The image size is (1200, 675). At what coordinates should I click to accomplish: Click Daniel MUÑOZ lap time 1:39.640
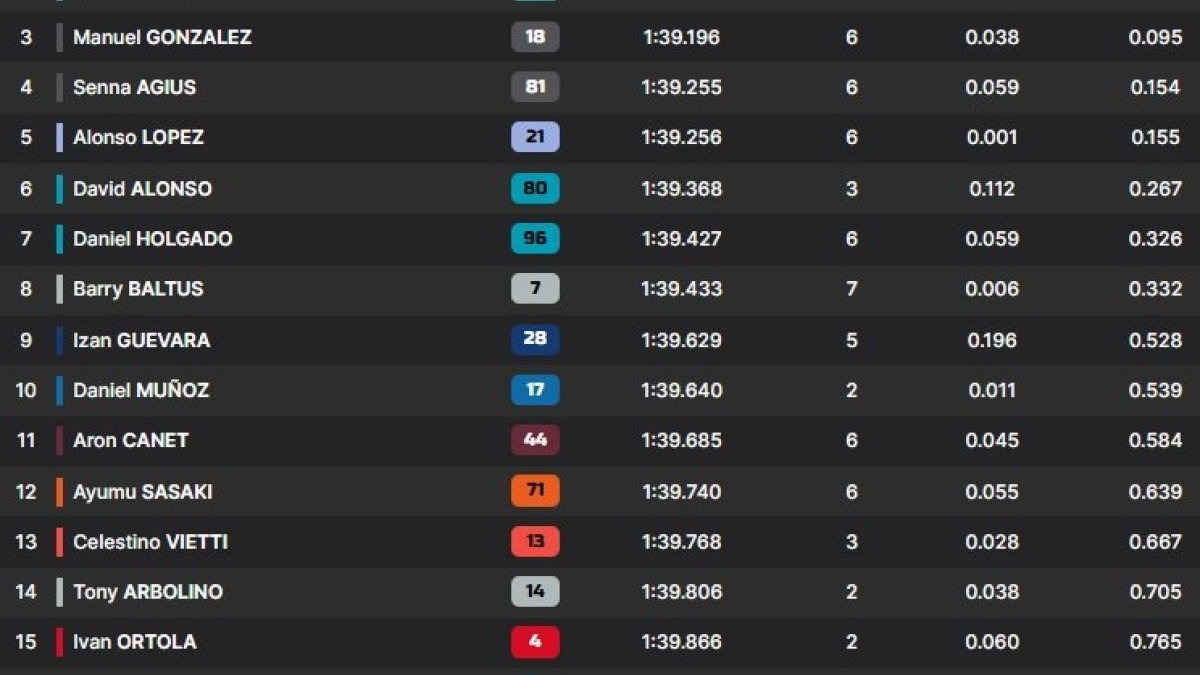point(681,390)
